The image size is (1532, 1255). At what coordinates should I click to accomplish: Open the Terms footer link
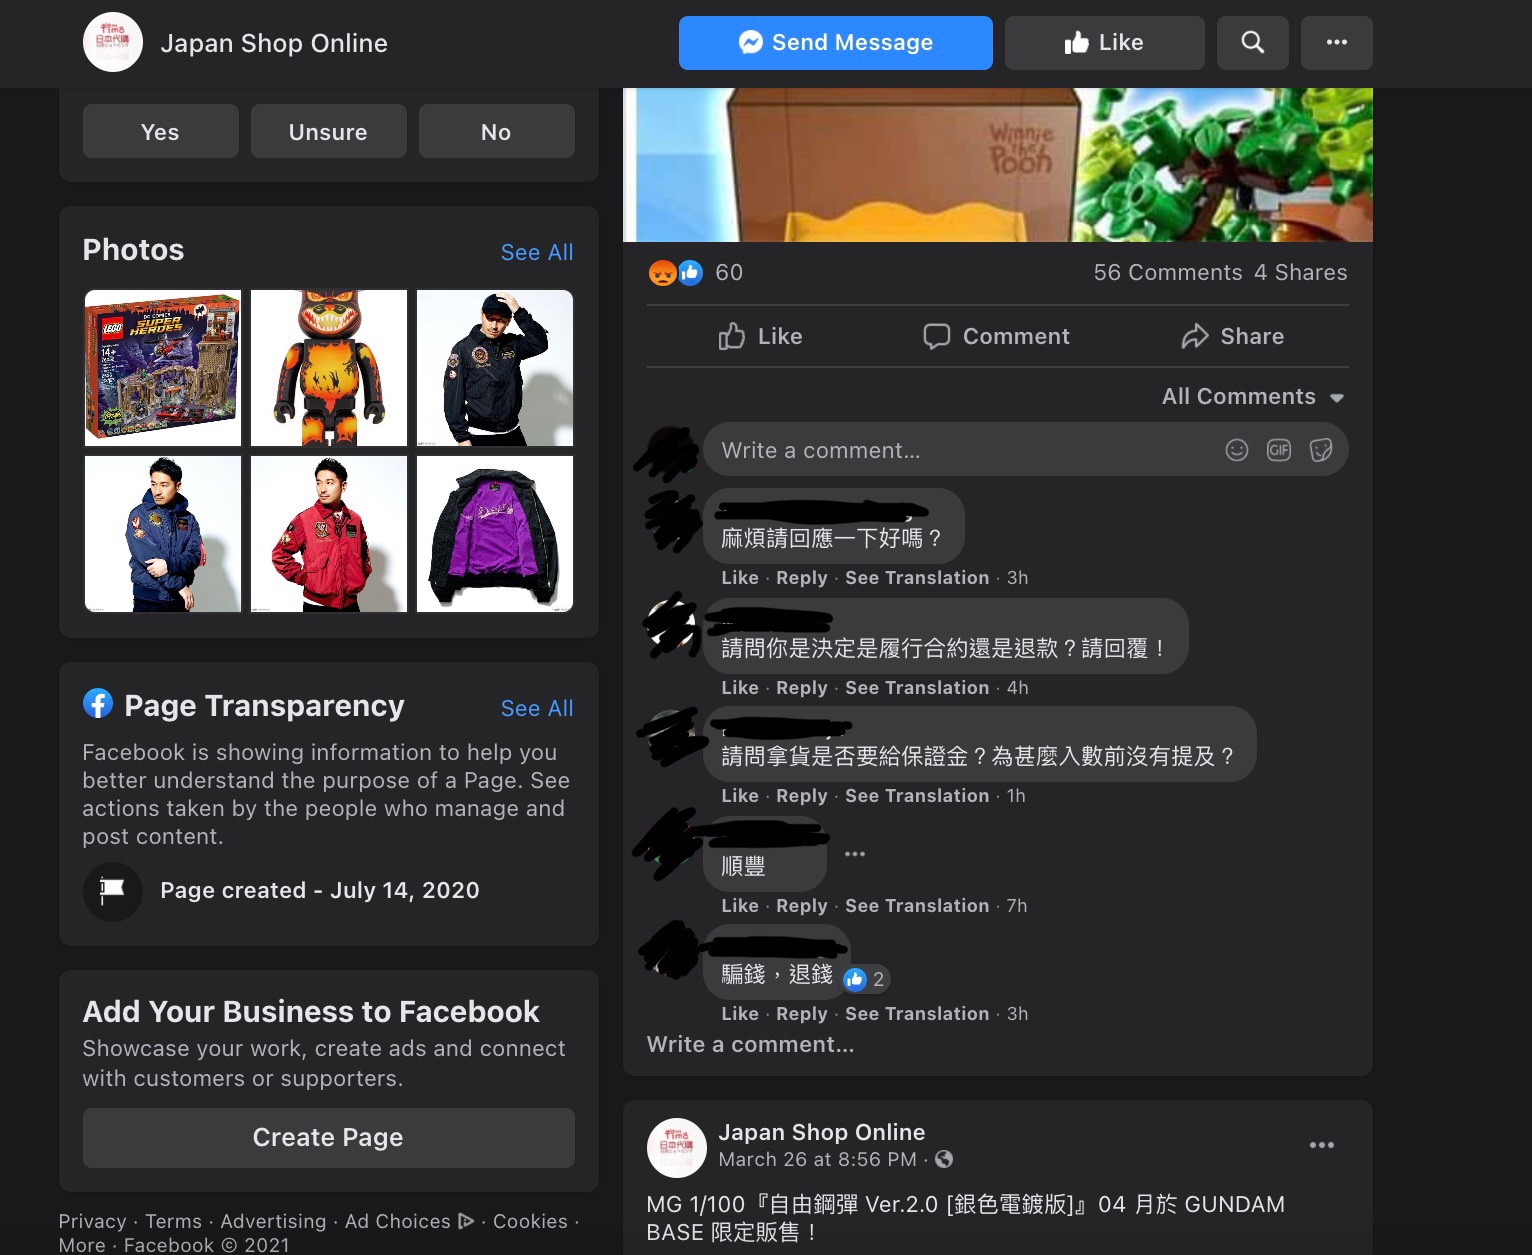pyautogui.click(x=173, y=1221)
